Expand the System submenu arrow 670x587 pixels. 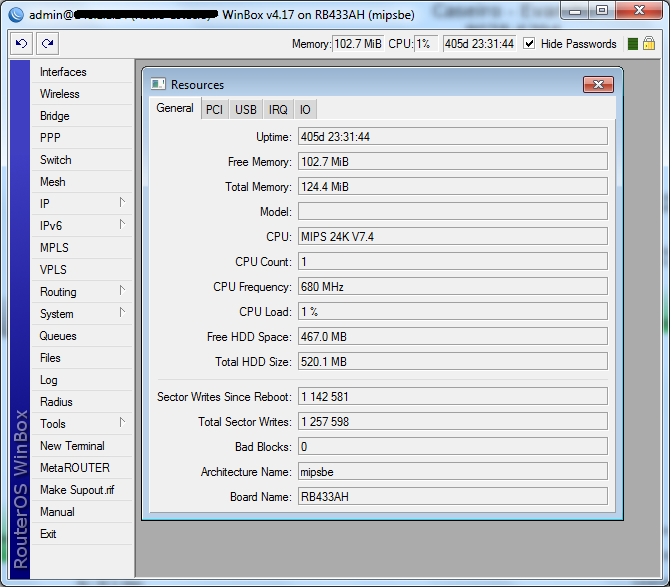[122, 312]
